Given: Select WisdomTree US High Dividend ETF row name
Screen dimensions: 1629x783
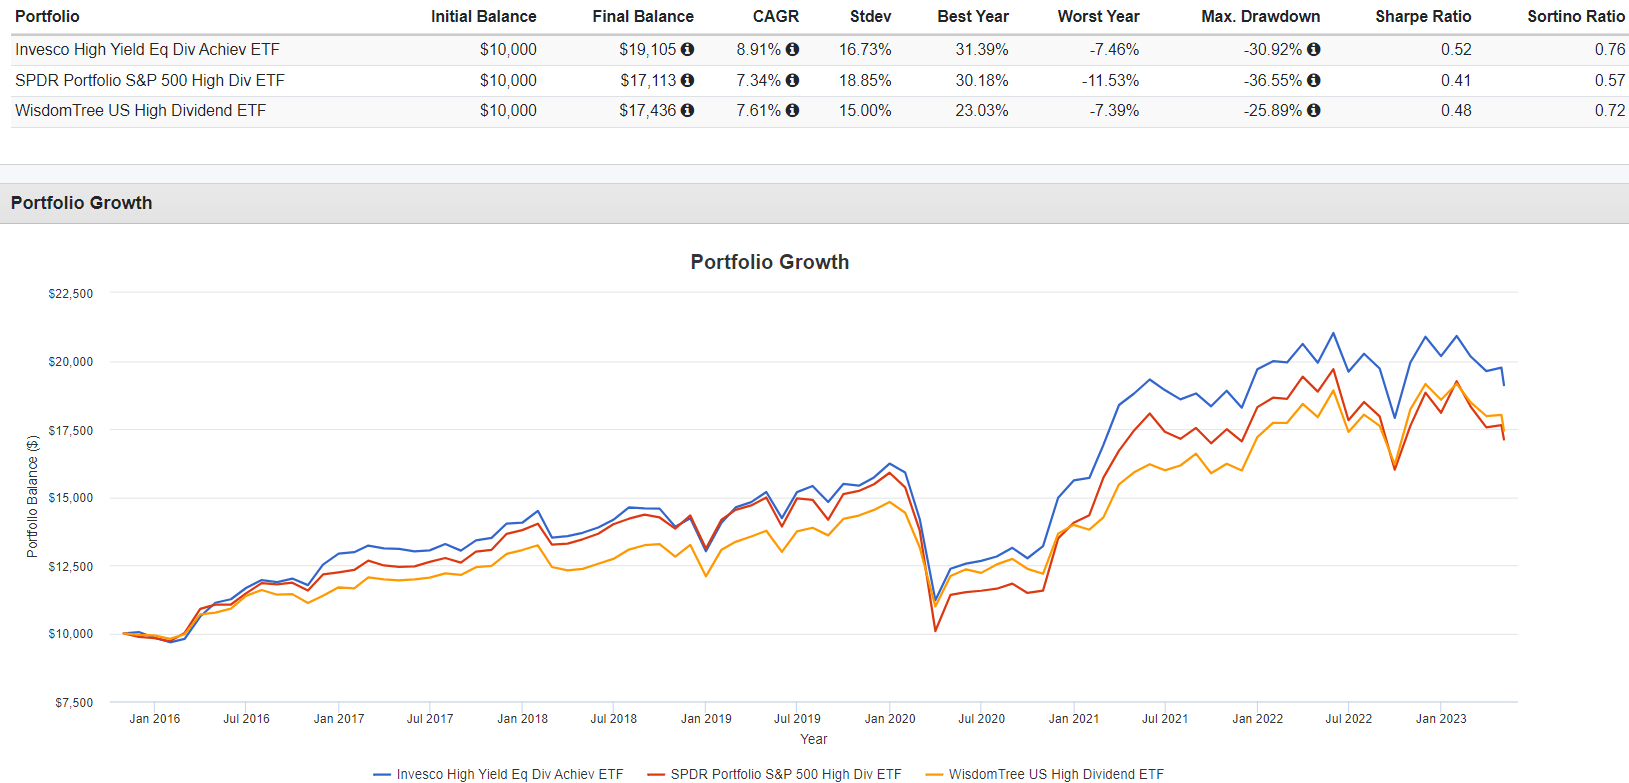Looking at the screenshot, I should (x=140, y=110).
